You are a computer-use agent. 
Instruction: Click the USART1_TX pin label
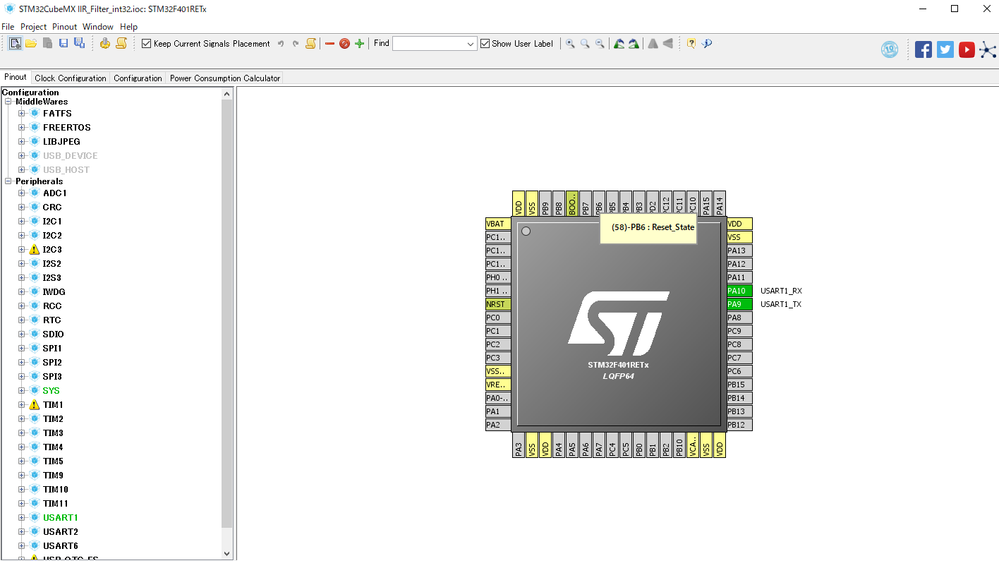pos(781,304)
